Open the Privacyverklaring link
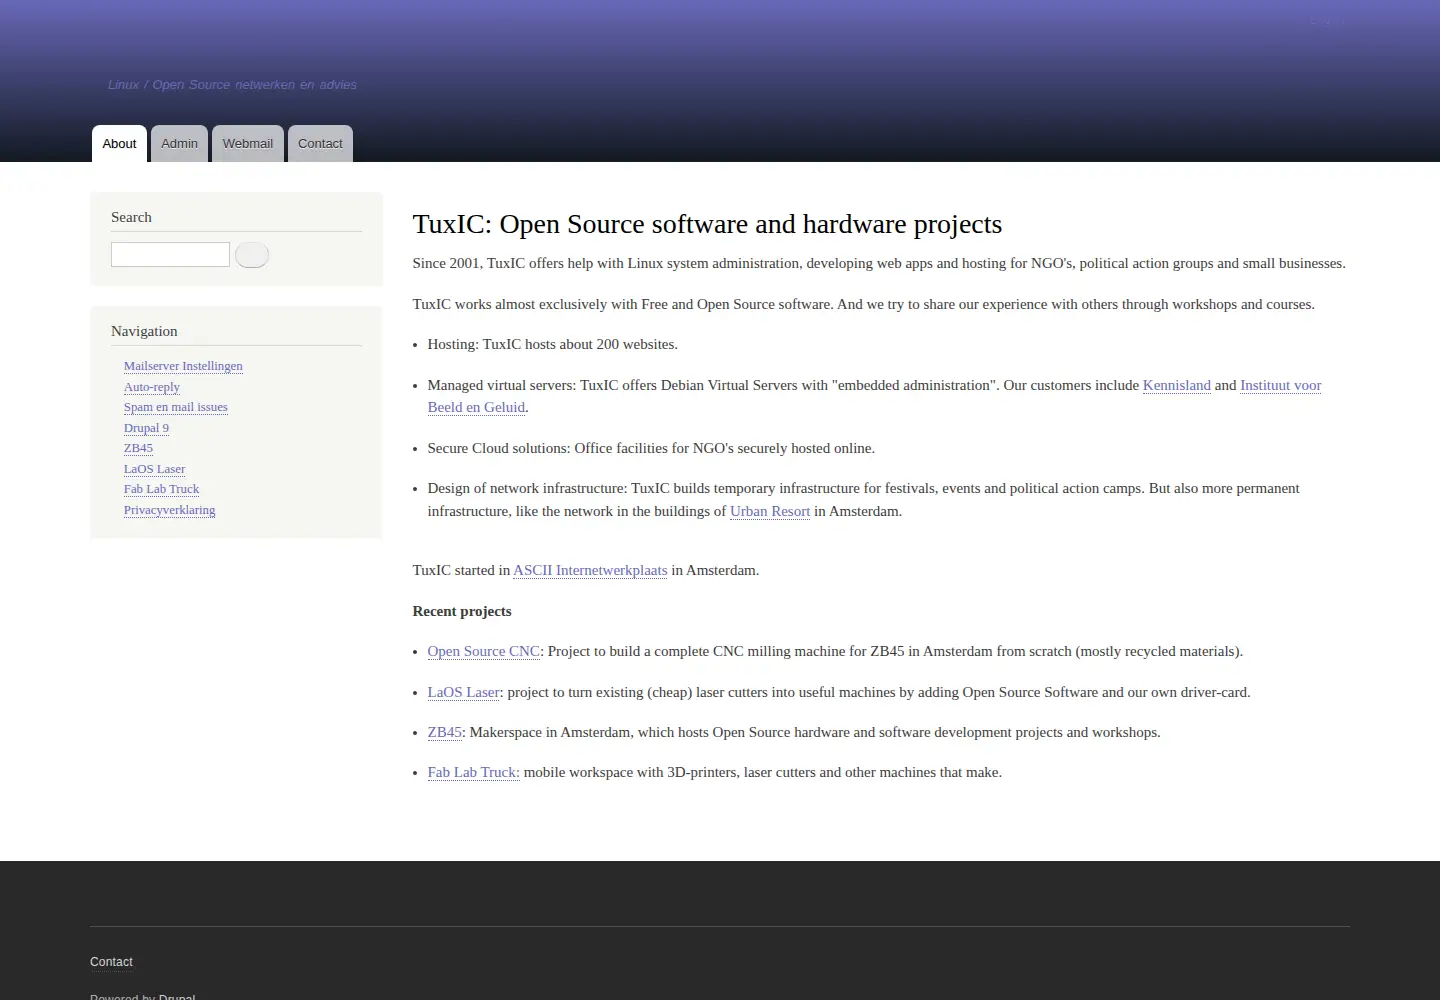1440x1000 pixels. coord(169,510)
